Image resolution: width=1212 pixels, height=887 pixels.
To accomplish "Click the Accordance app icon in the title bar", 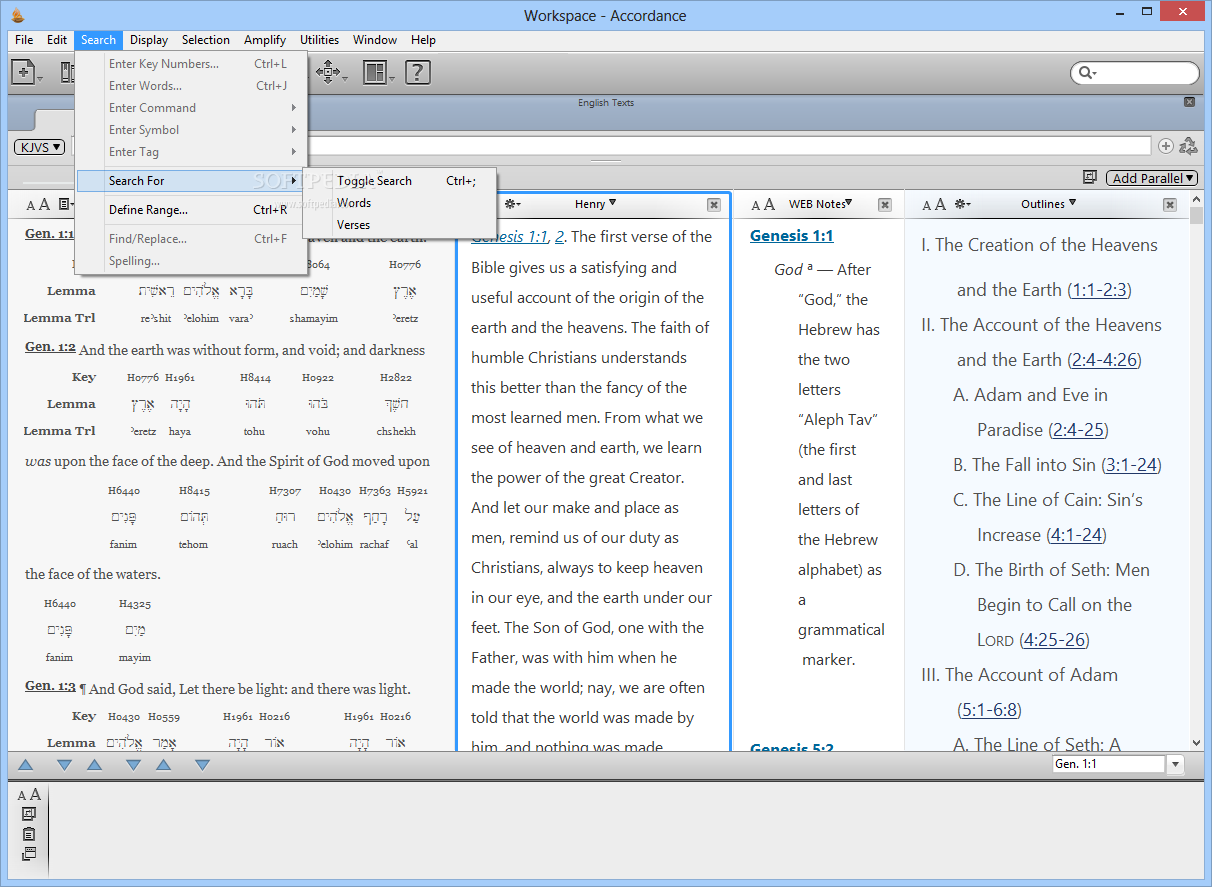I will [x=17, y=14].
